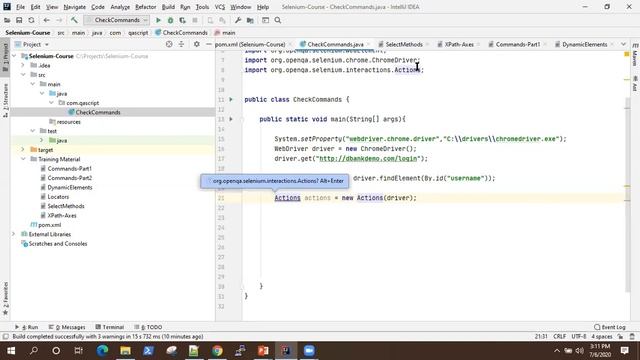The width and height of the screenshot is (640, 360).
Task: Click run gutter icon beside class CheckCommands
Action: (x=231, y=99)
